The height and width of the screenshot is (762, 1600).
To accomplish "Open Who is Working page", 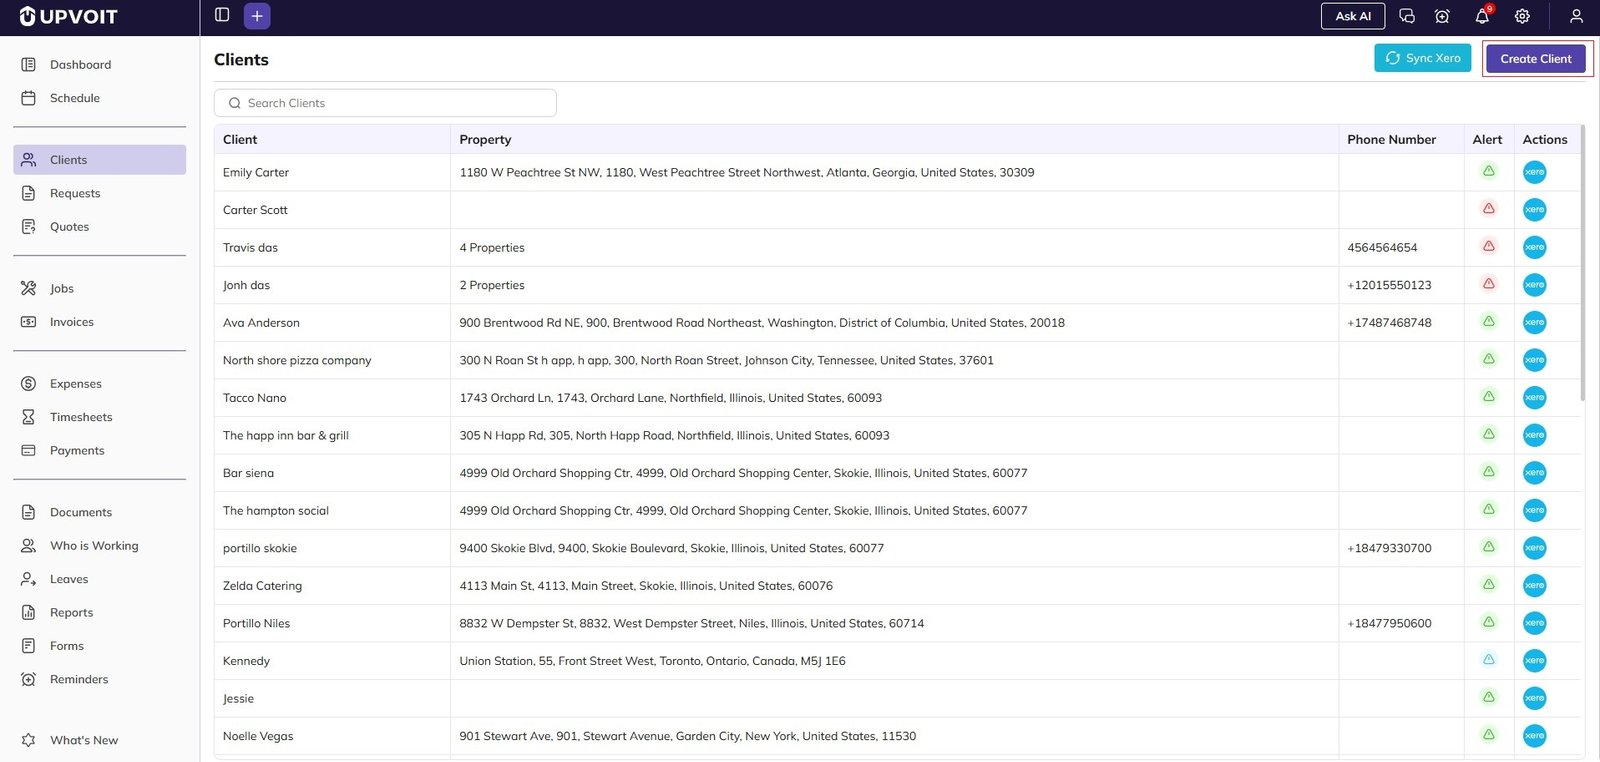I will [94, 546].
